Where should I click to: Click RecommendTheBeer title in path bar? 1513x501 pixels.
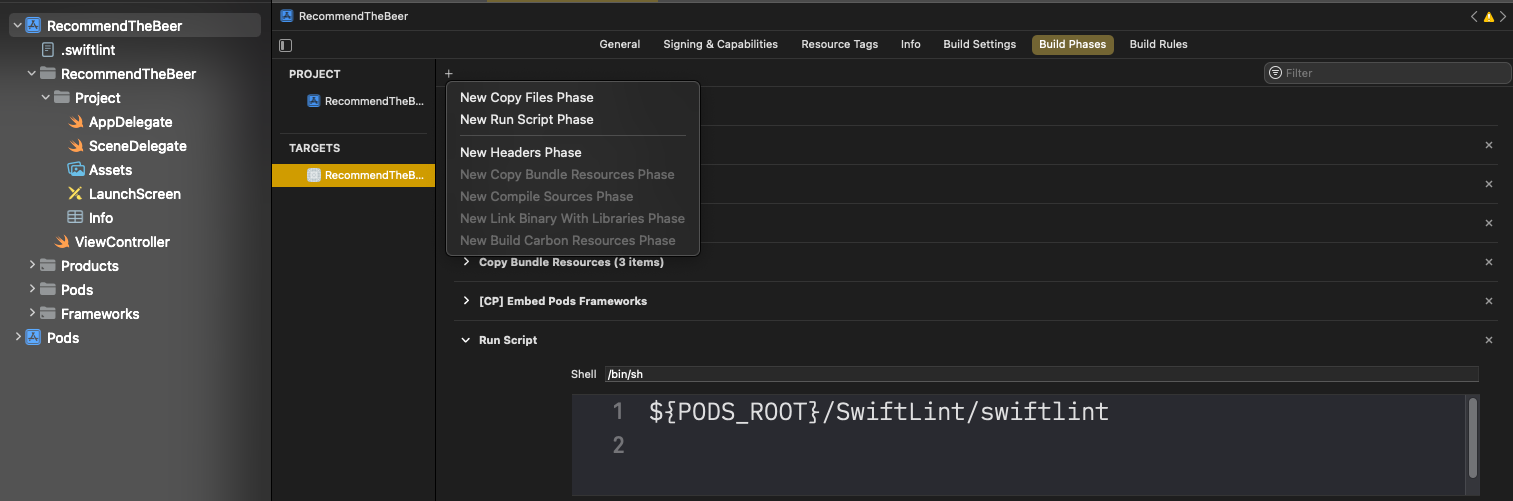click(353, 16)
